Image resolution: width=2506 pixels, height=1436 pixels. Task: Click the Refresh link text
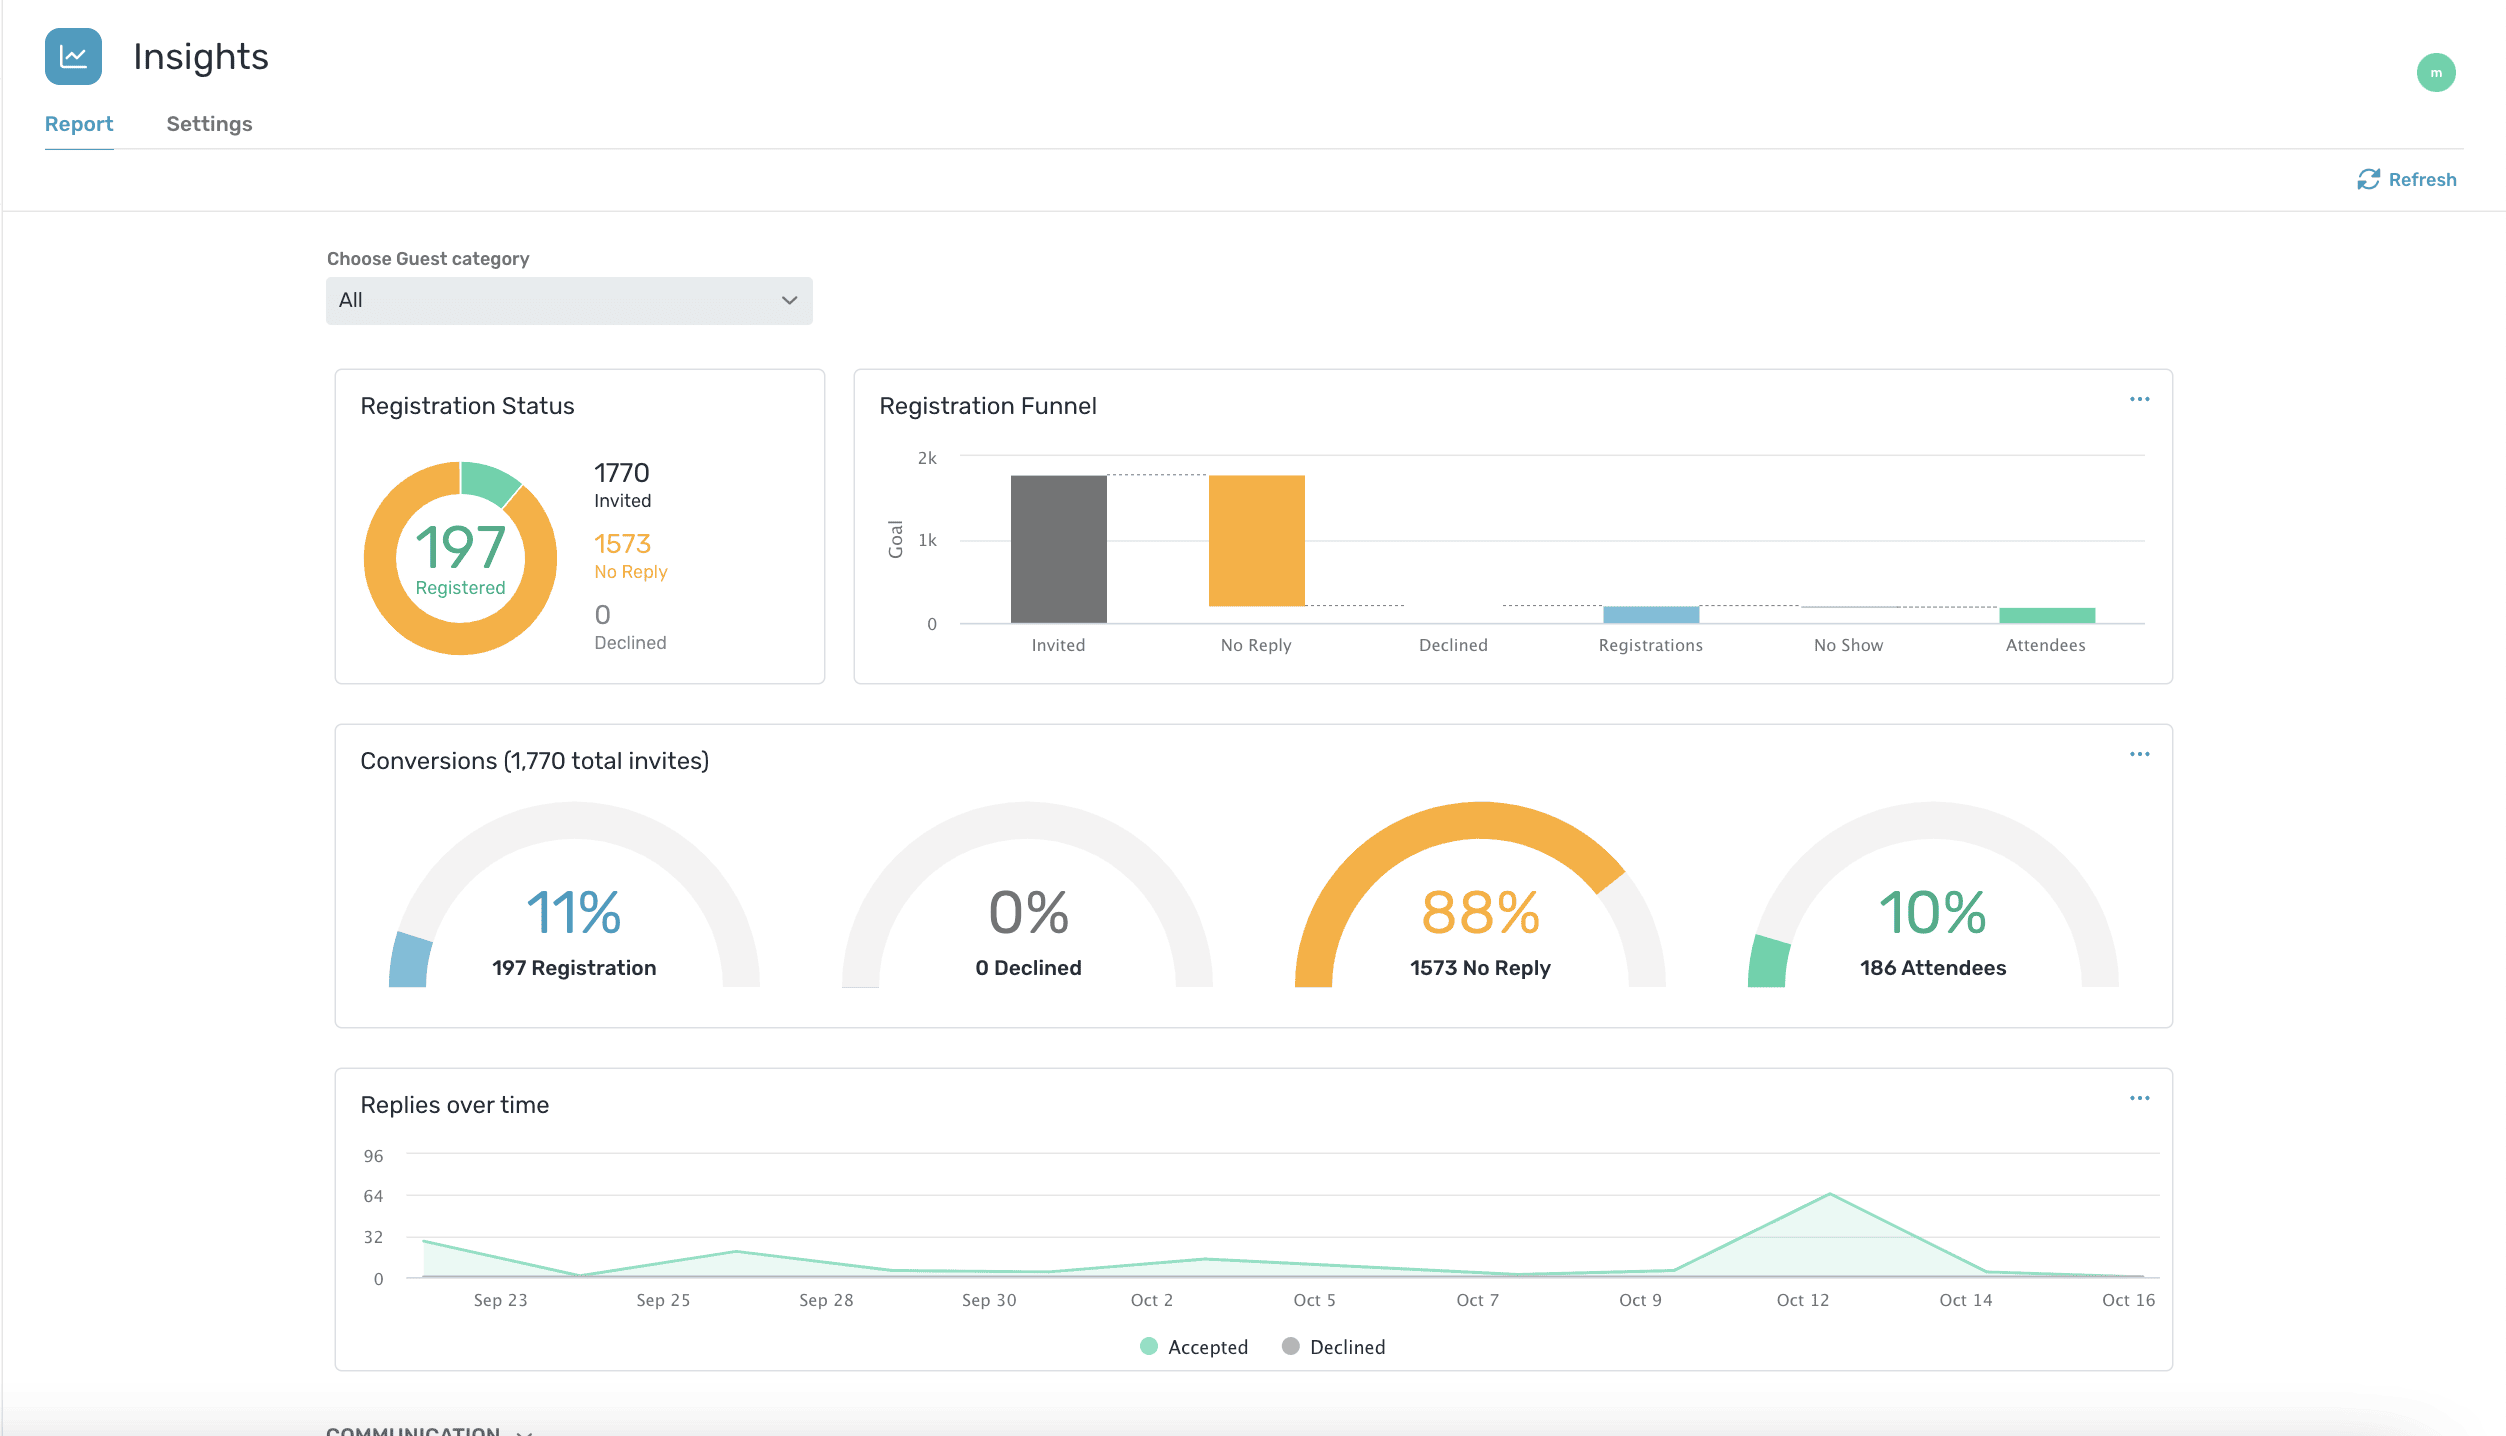coord(2421,180)
